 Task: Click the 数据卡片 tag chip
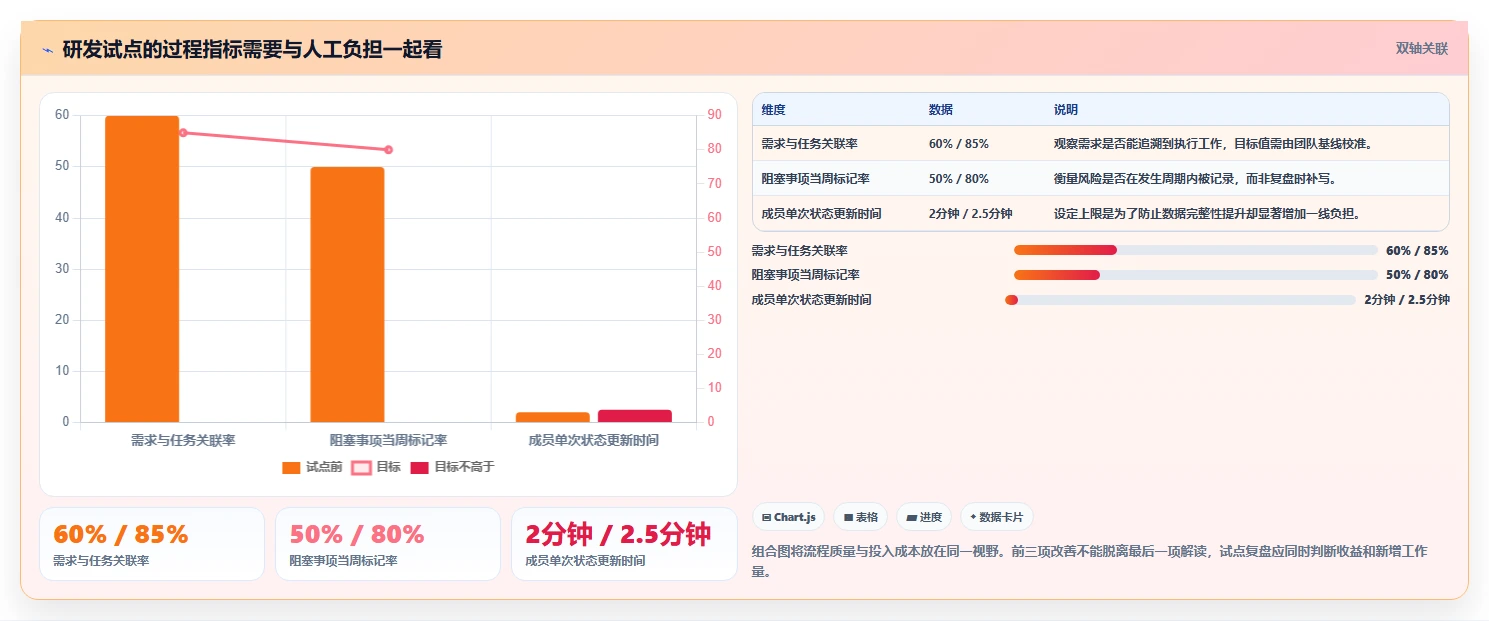coord(996,517)
